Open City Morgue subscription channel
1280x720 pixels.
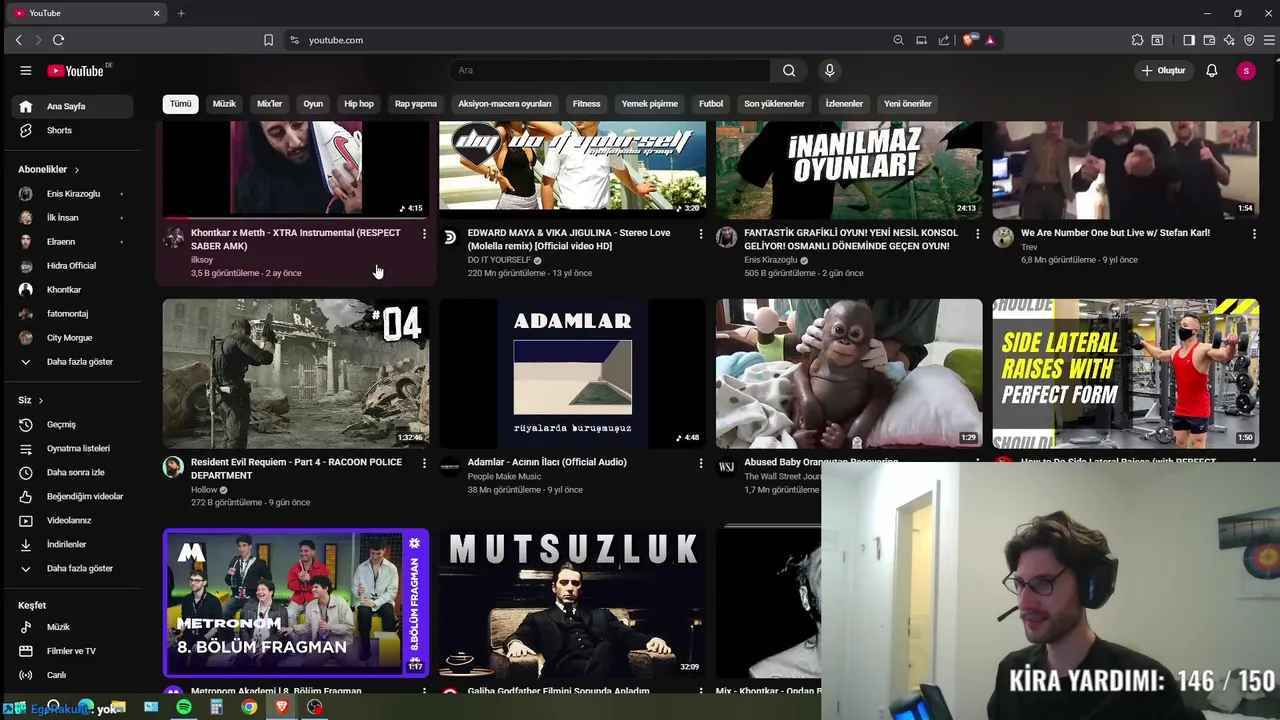pos(73,338)
